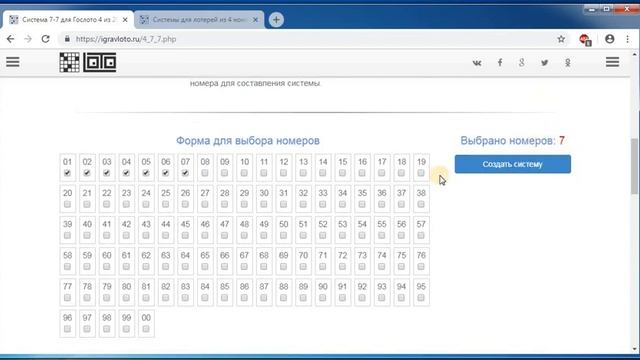
Task: Uncheck number 03 checkbox
Action: pyautogui.click(x=107, y=173)
